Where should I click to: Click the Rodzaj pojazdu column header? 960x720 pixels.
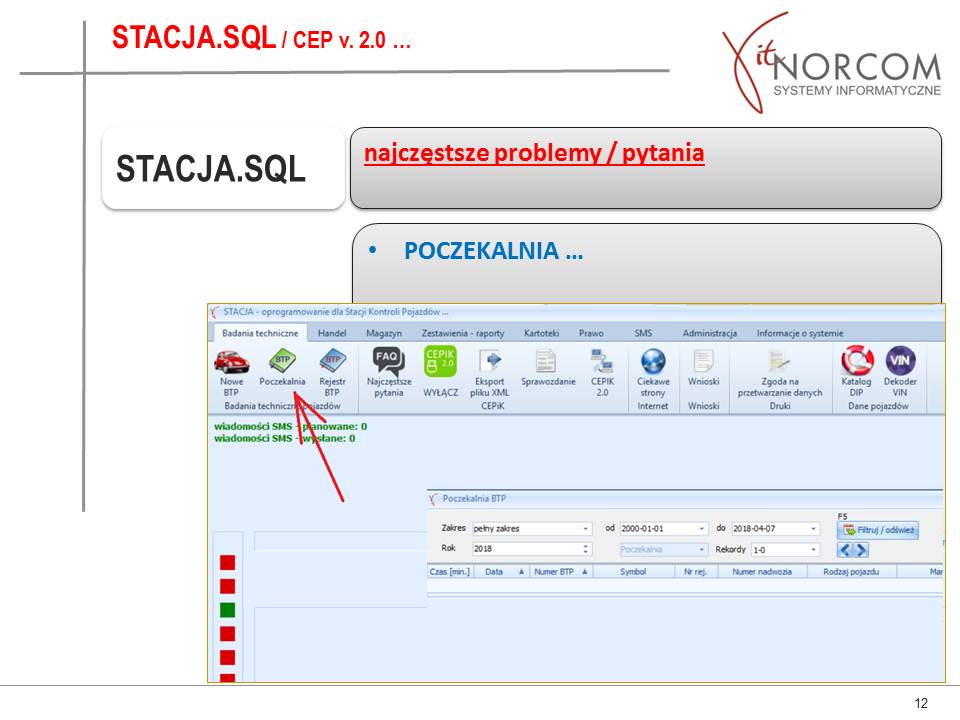pos(851,572)
